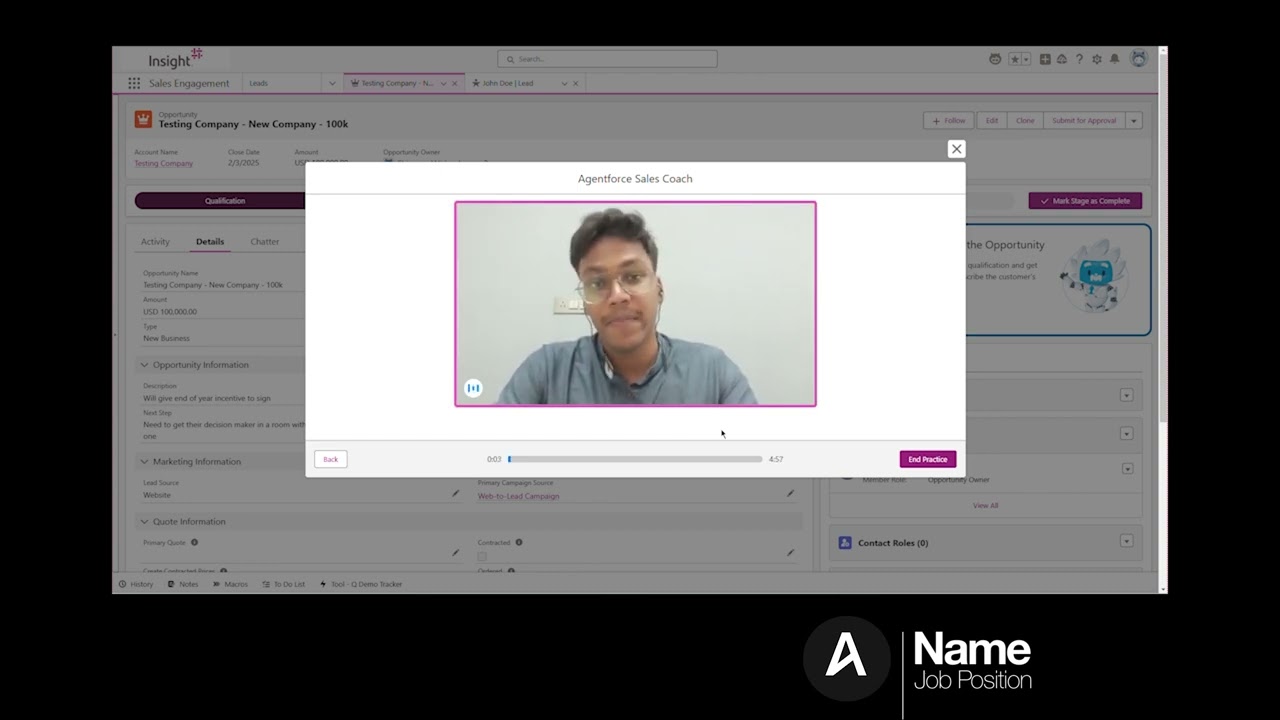This screenshot has width=1280, height=720.
Task: Click the Edit record button
Action: pyautogui.click(x=992, y=120)
